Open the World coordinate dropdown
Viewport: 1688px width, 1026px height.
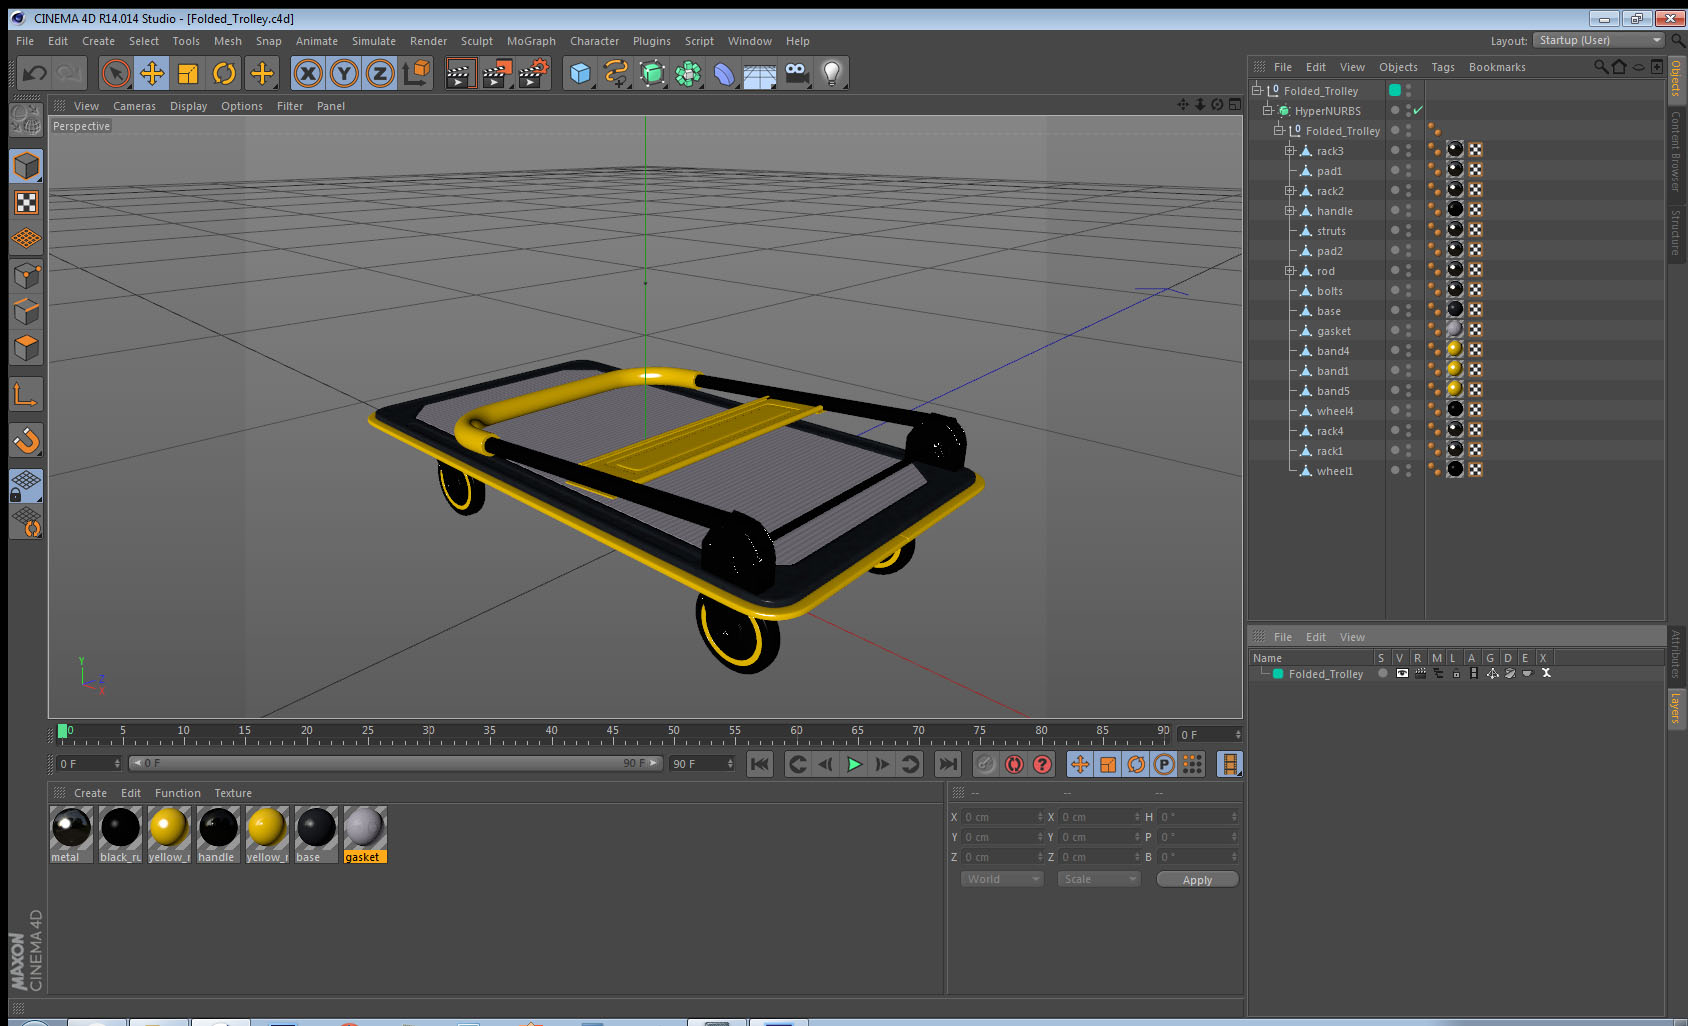[x=1002, y=879]
